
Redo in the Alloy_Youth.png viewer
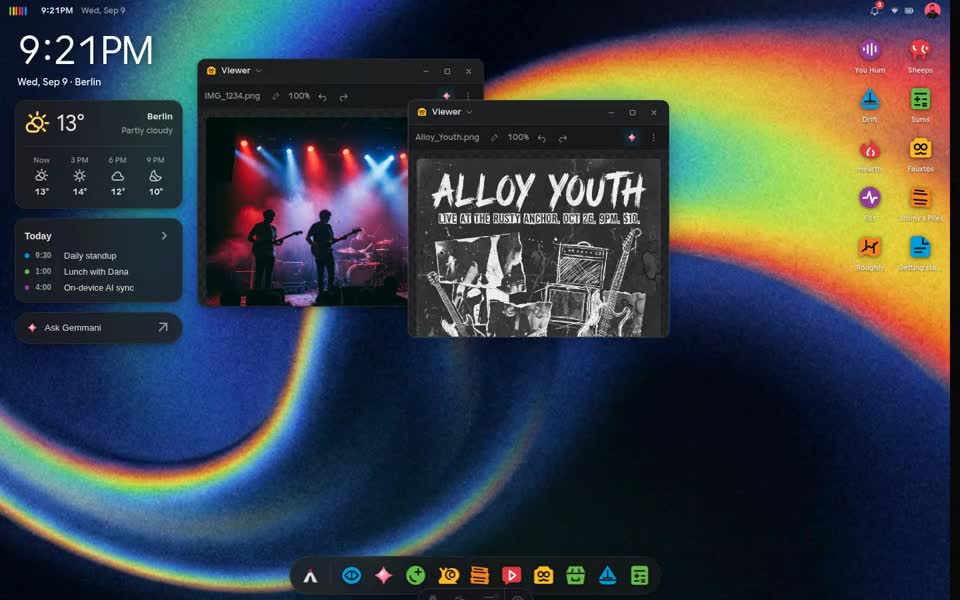point(563,138)
